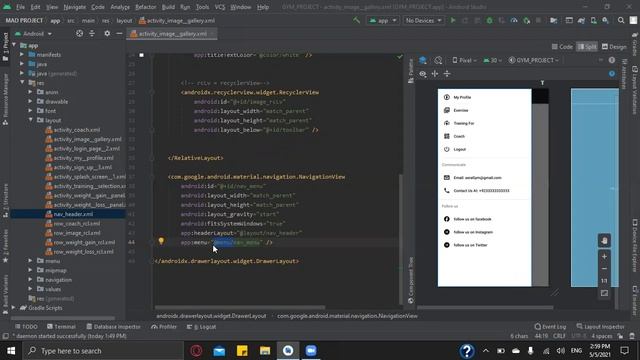
Task: Click the Make Project hammer icon
Action: 356,20
